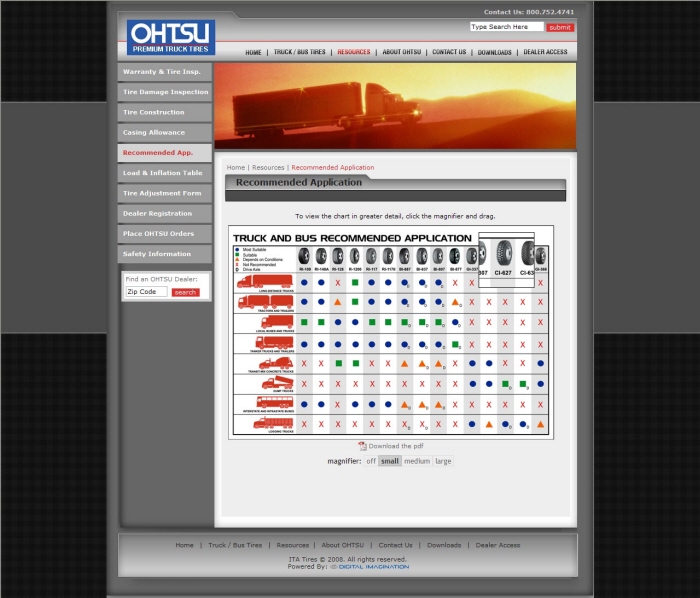The width and height of the screenshot is (700, 598).
Task: Click the red submit search button
Action: (560, 28)
